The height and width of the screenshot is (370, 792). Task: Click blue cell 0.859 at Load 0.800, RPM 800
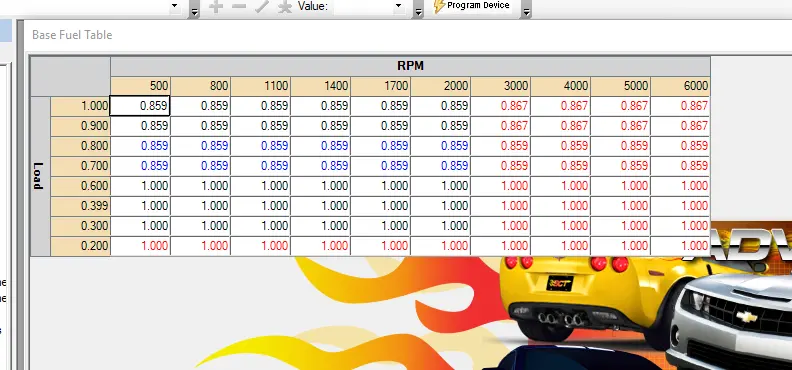(x=201, y=146)
